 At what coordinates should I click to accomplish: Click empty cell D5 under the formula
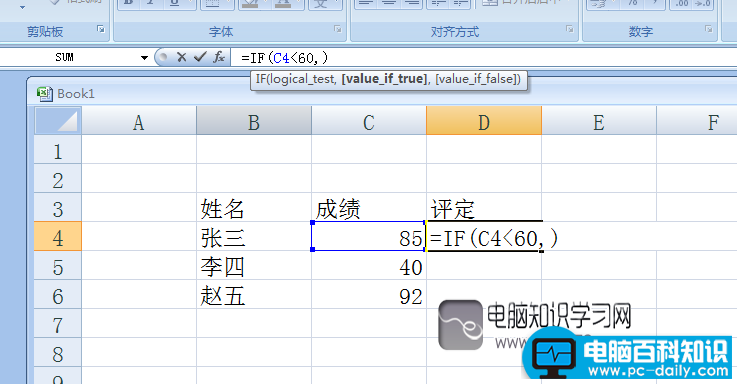point(484,266)
